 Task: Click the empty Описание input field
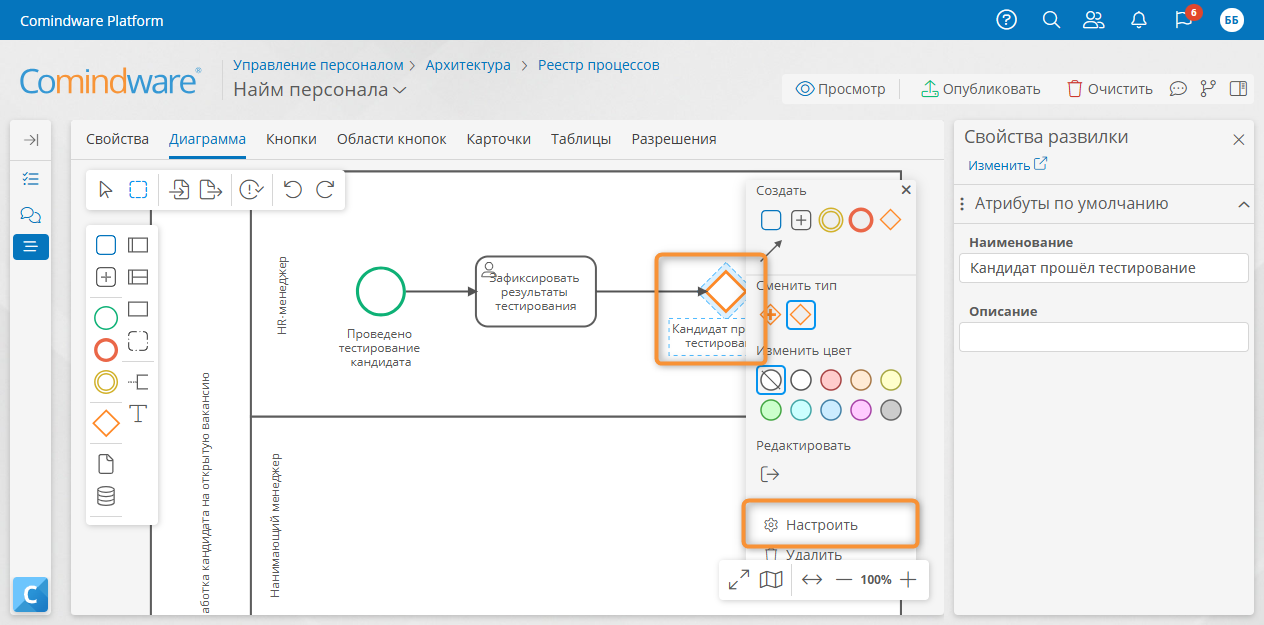pyautogui.click(x=1104, y=337)
